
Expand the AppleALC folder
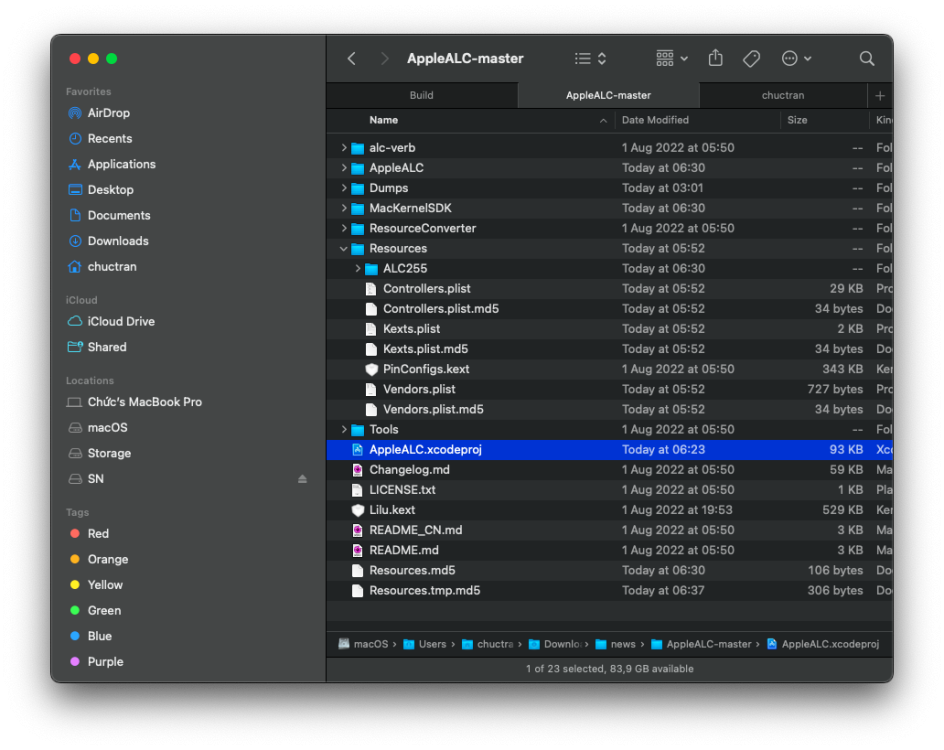[x=343, y=168]
